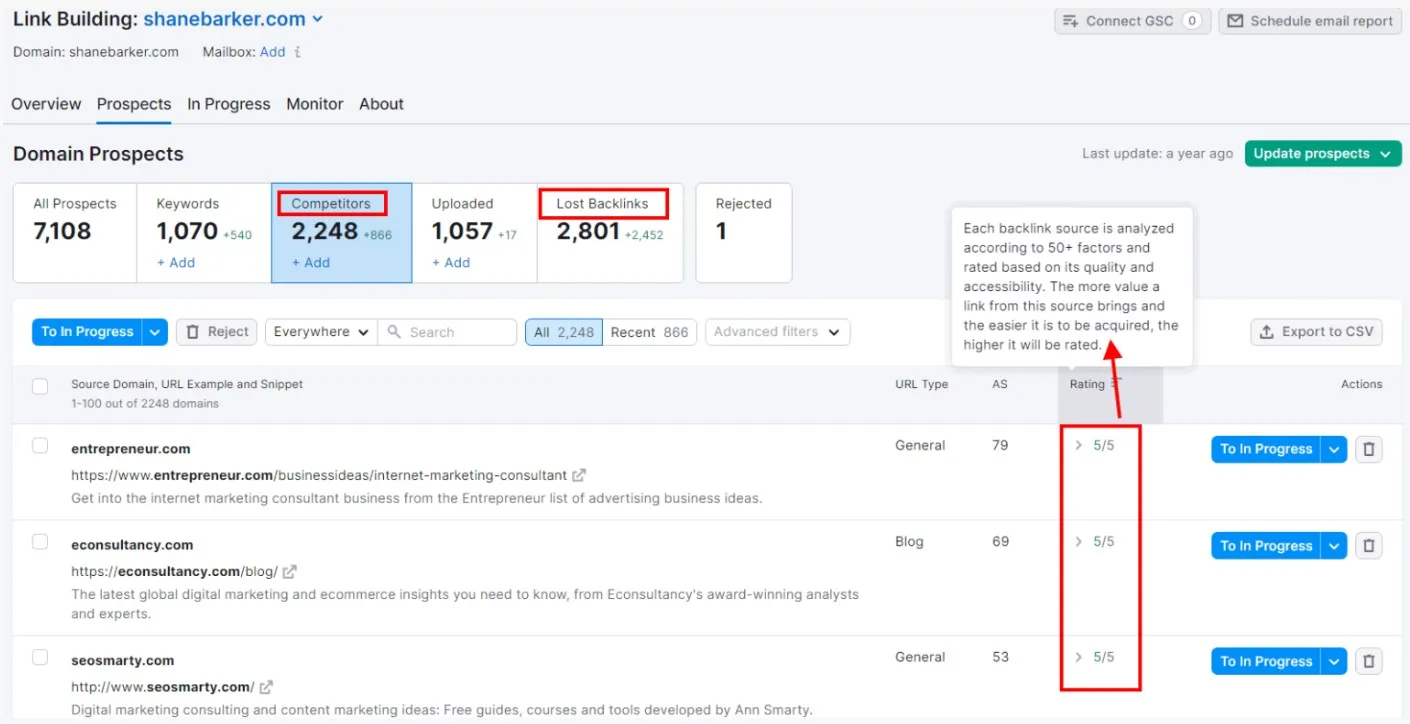Open the shanebarker.com project dropdown
The height and width of the screenshot is (724, 1410).
317,19
